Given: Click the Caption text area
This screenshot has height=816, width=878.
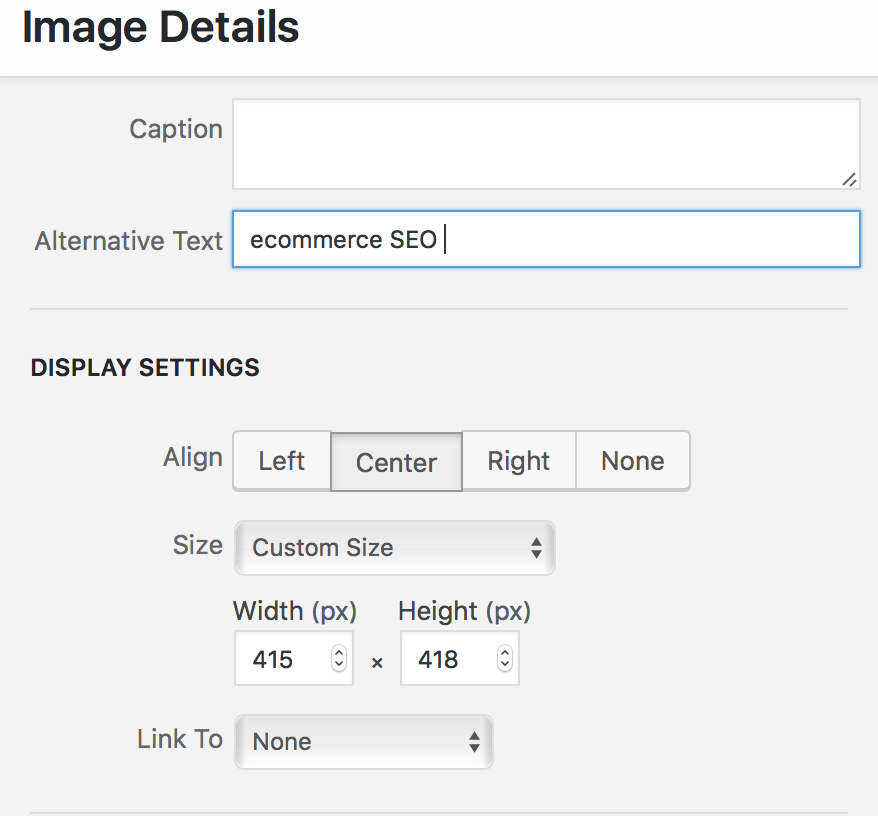Looking at the screenshot, I should pos(546,144).
